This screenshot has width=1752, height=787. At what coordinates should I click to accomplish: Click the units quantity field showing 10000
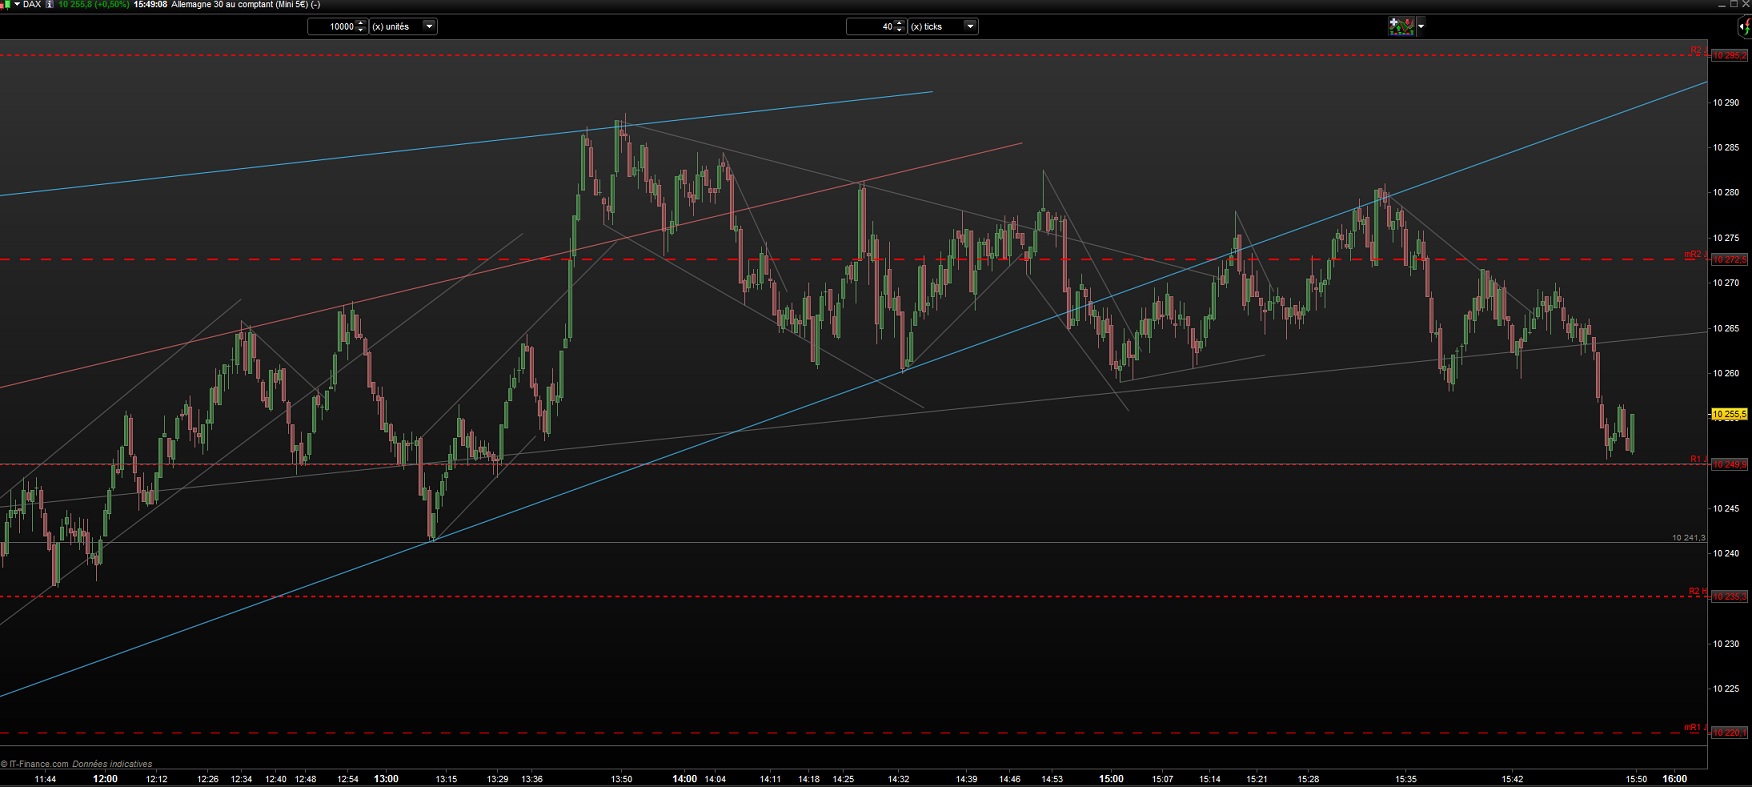click(331, 27)
